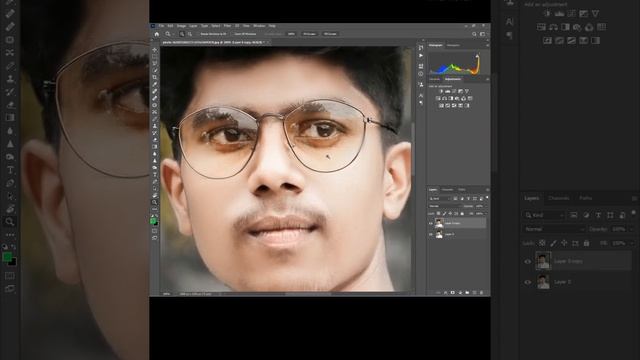Add a layer mask from Layers footer
The width and height of the screenshot is (640, 360).
[x=453, y=293]
